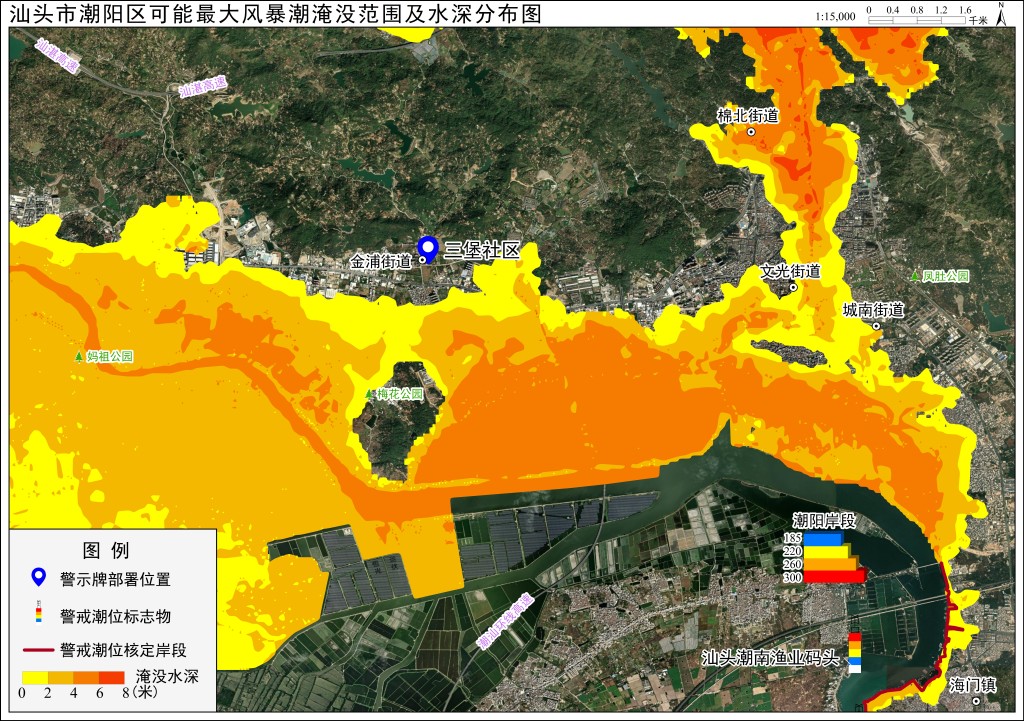Select the legend text 警示牌部署位置
The image size is (1024, 721).
115,579
